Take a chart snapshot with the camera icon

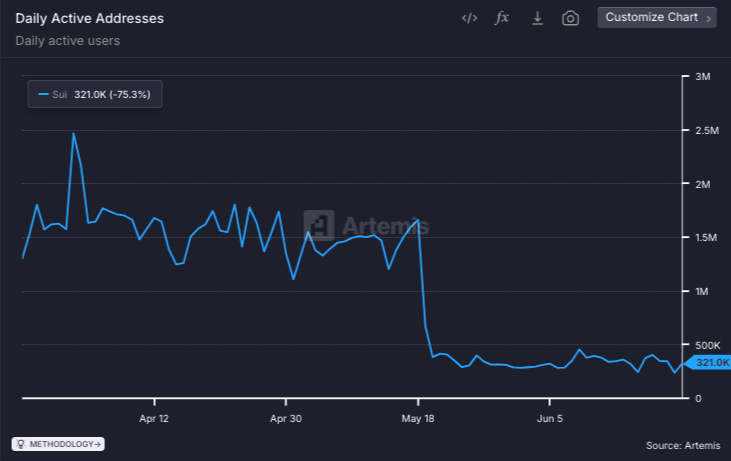[570, 18]
